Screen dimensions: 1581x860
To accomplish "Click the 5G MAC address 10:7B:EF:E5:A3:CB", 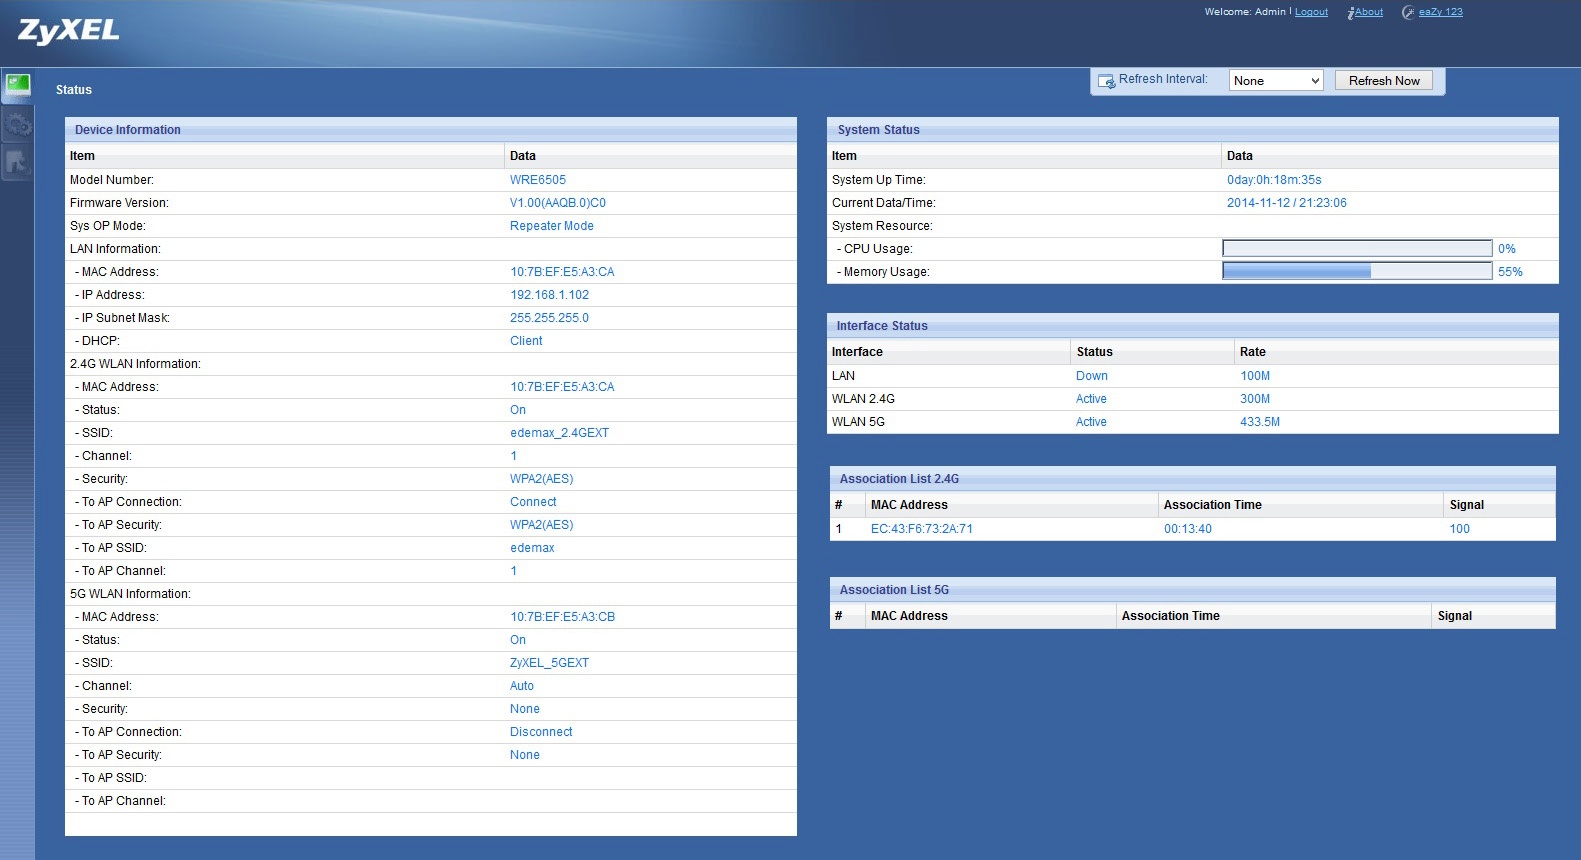I will (562, 617).
